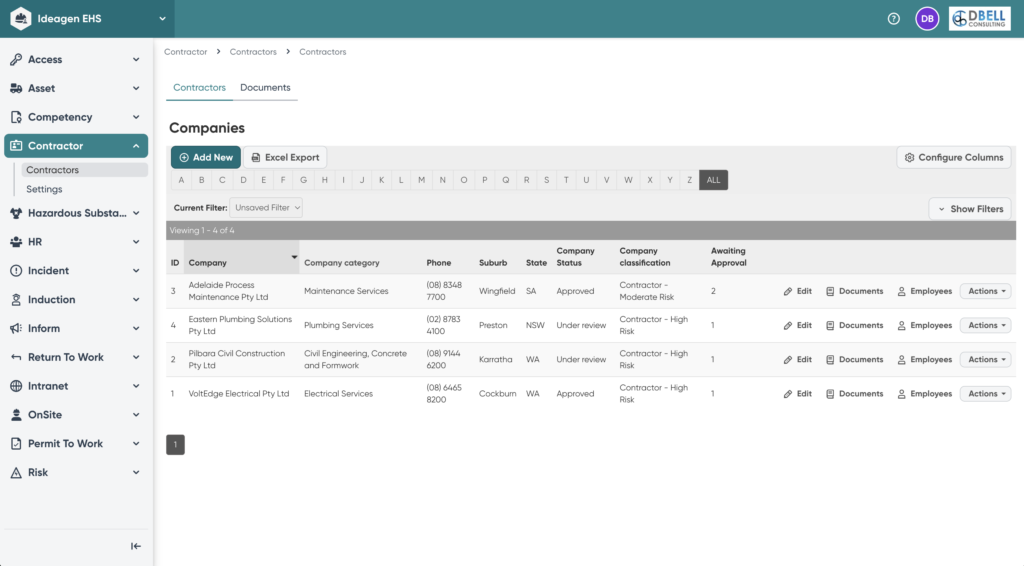Collapse the Contractor menu chevron
The image size is (1024, 566).
(x=136, y=146)
